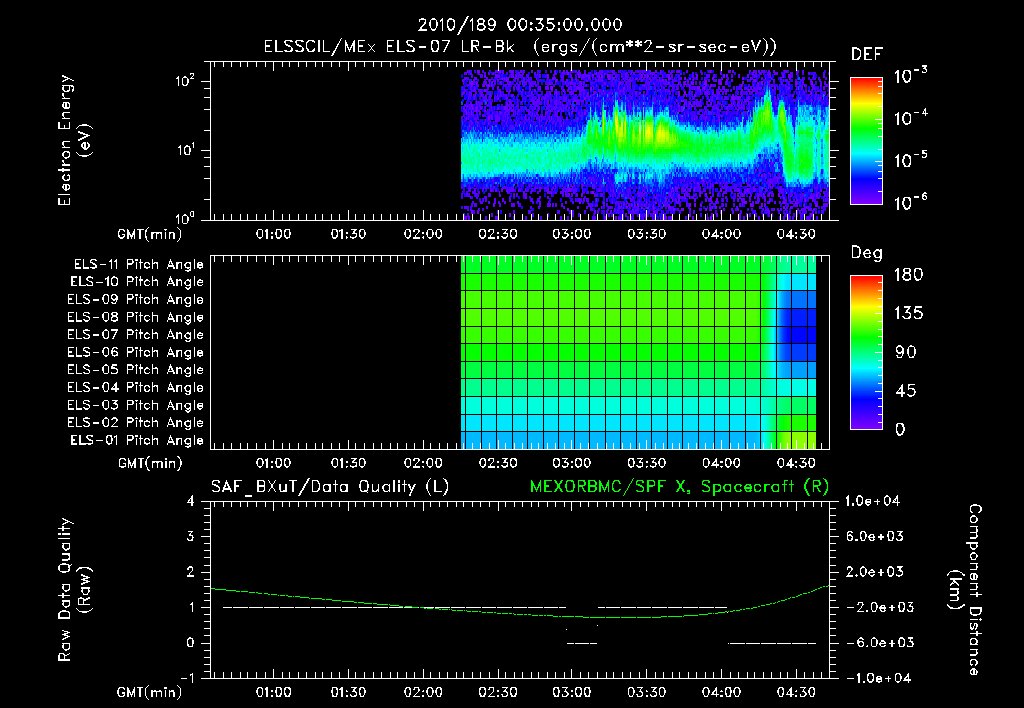Select the ELS-07 Pitch Angle row label

135,334
